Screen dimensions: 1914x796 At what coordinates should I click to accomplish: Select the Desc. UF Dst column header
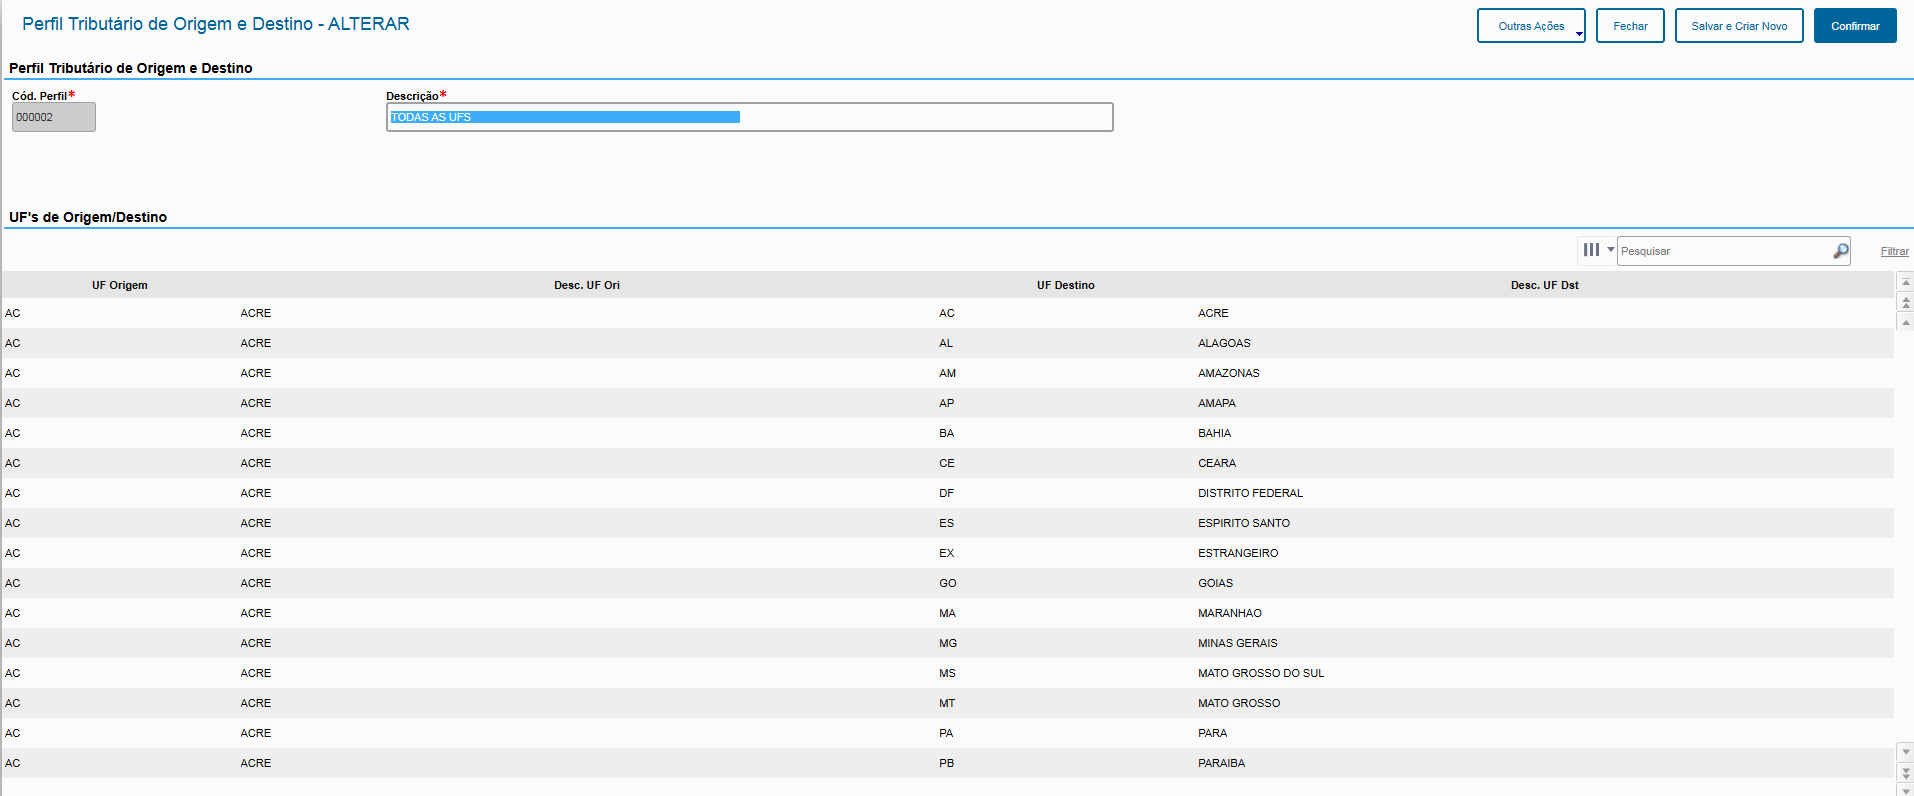(x=1544, y=285)
